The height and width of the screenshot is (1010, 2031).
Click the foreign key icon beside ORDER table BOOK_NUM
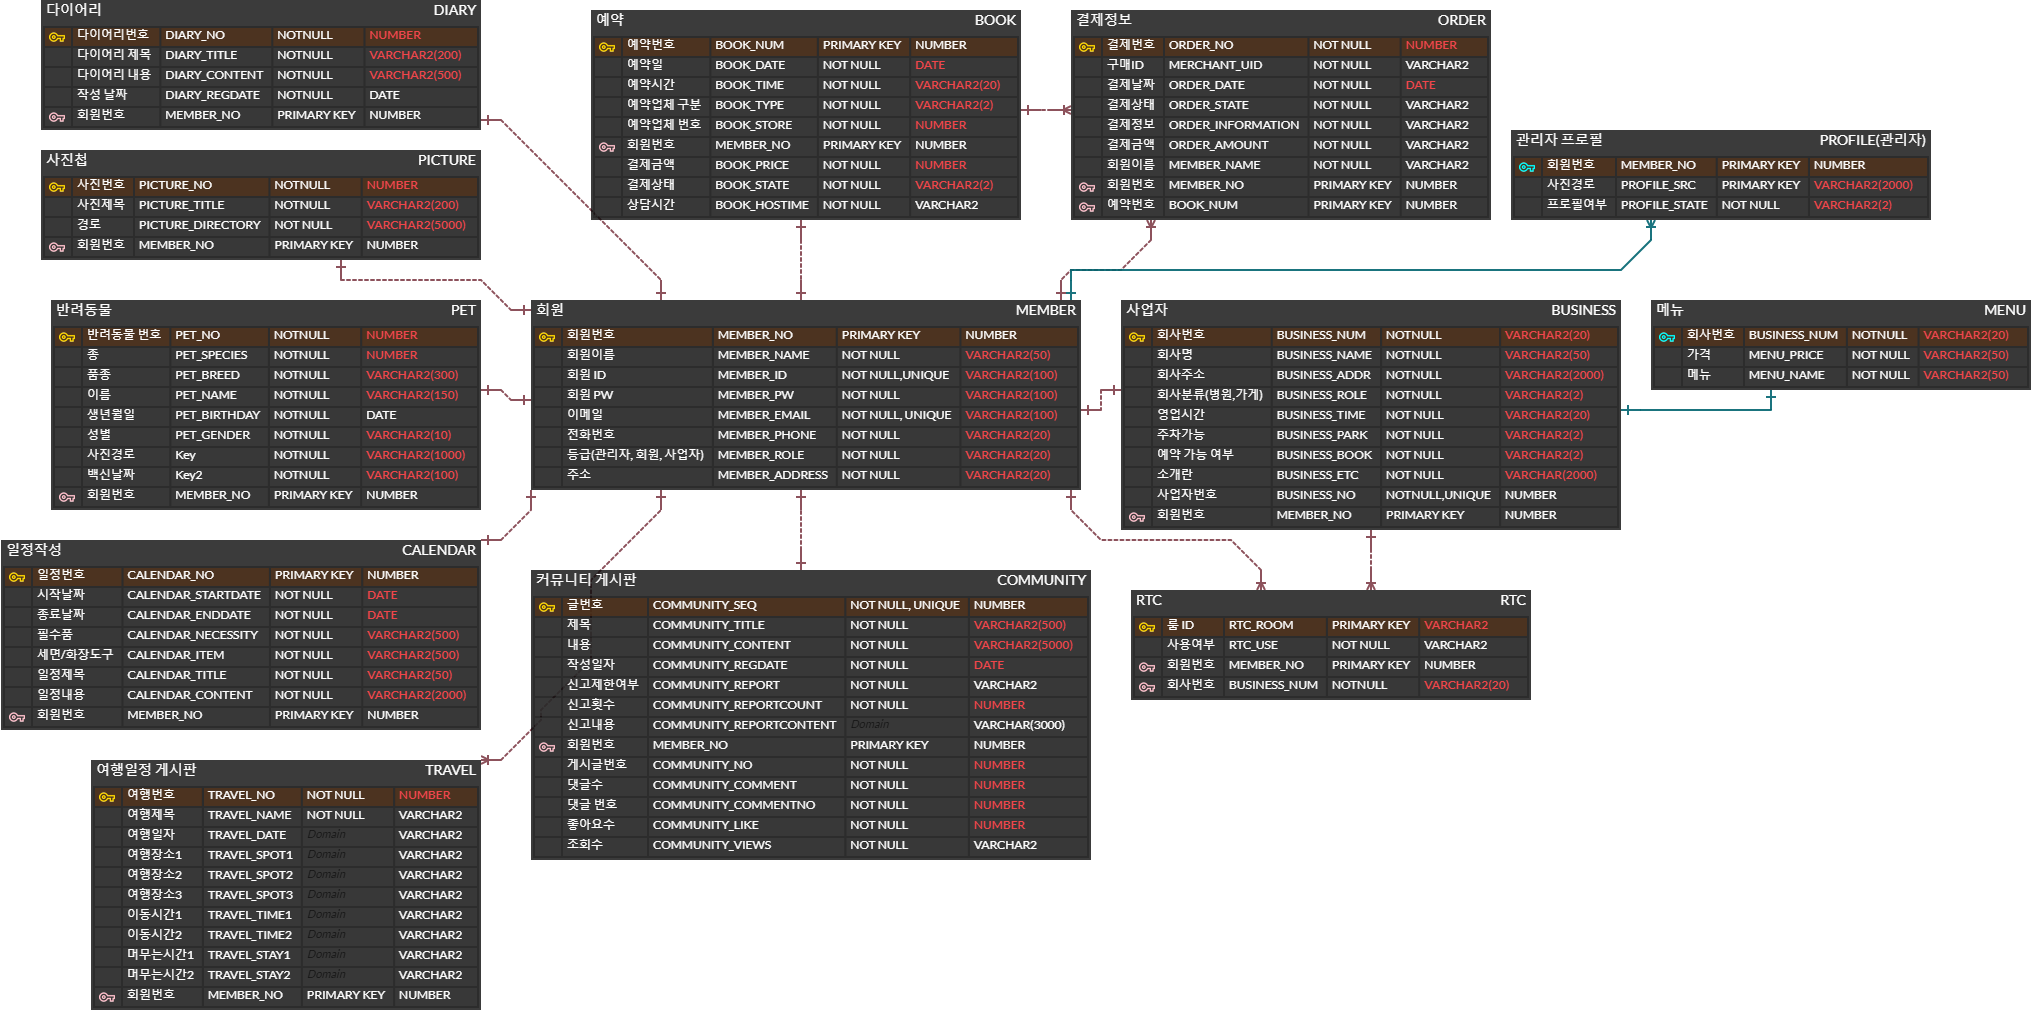[1087, 206]
